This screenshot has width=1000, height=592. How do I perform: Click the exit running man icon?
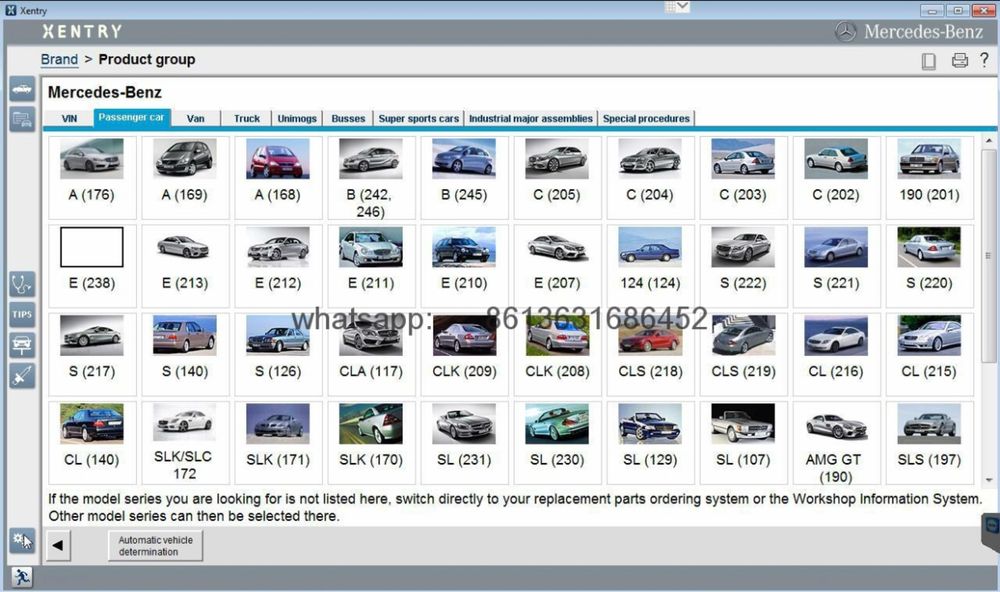tap(22, 577)
